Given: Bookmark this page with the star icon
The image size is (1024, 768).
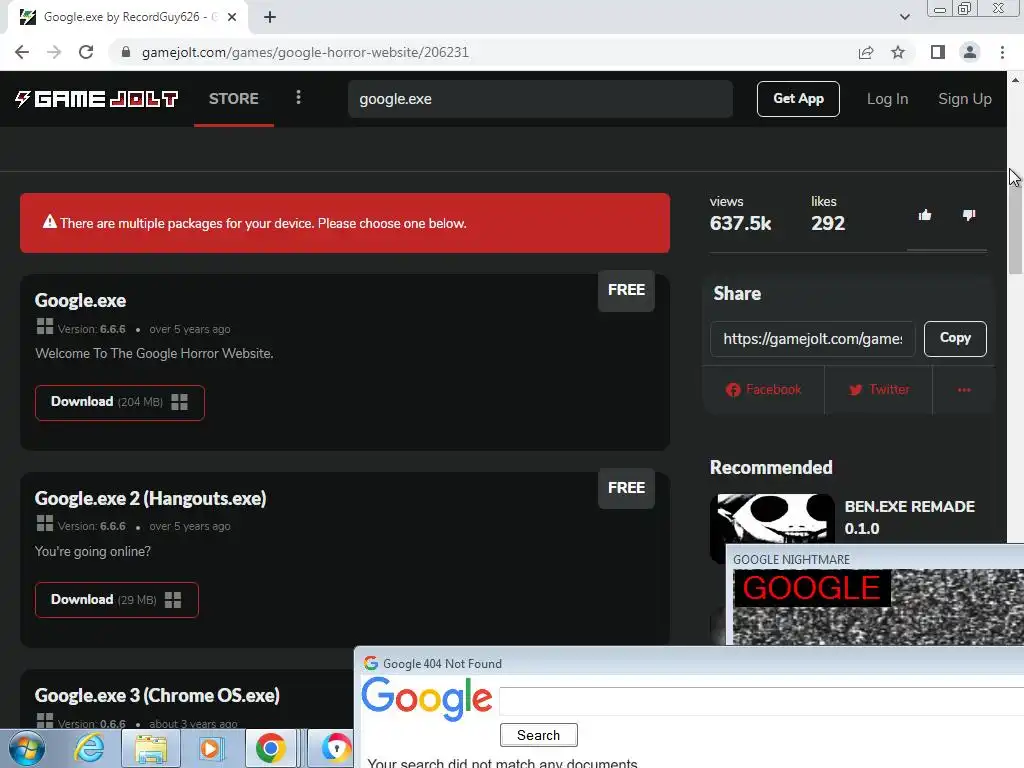Looking at the screenshot, I should click(x=898, y=52).
